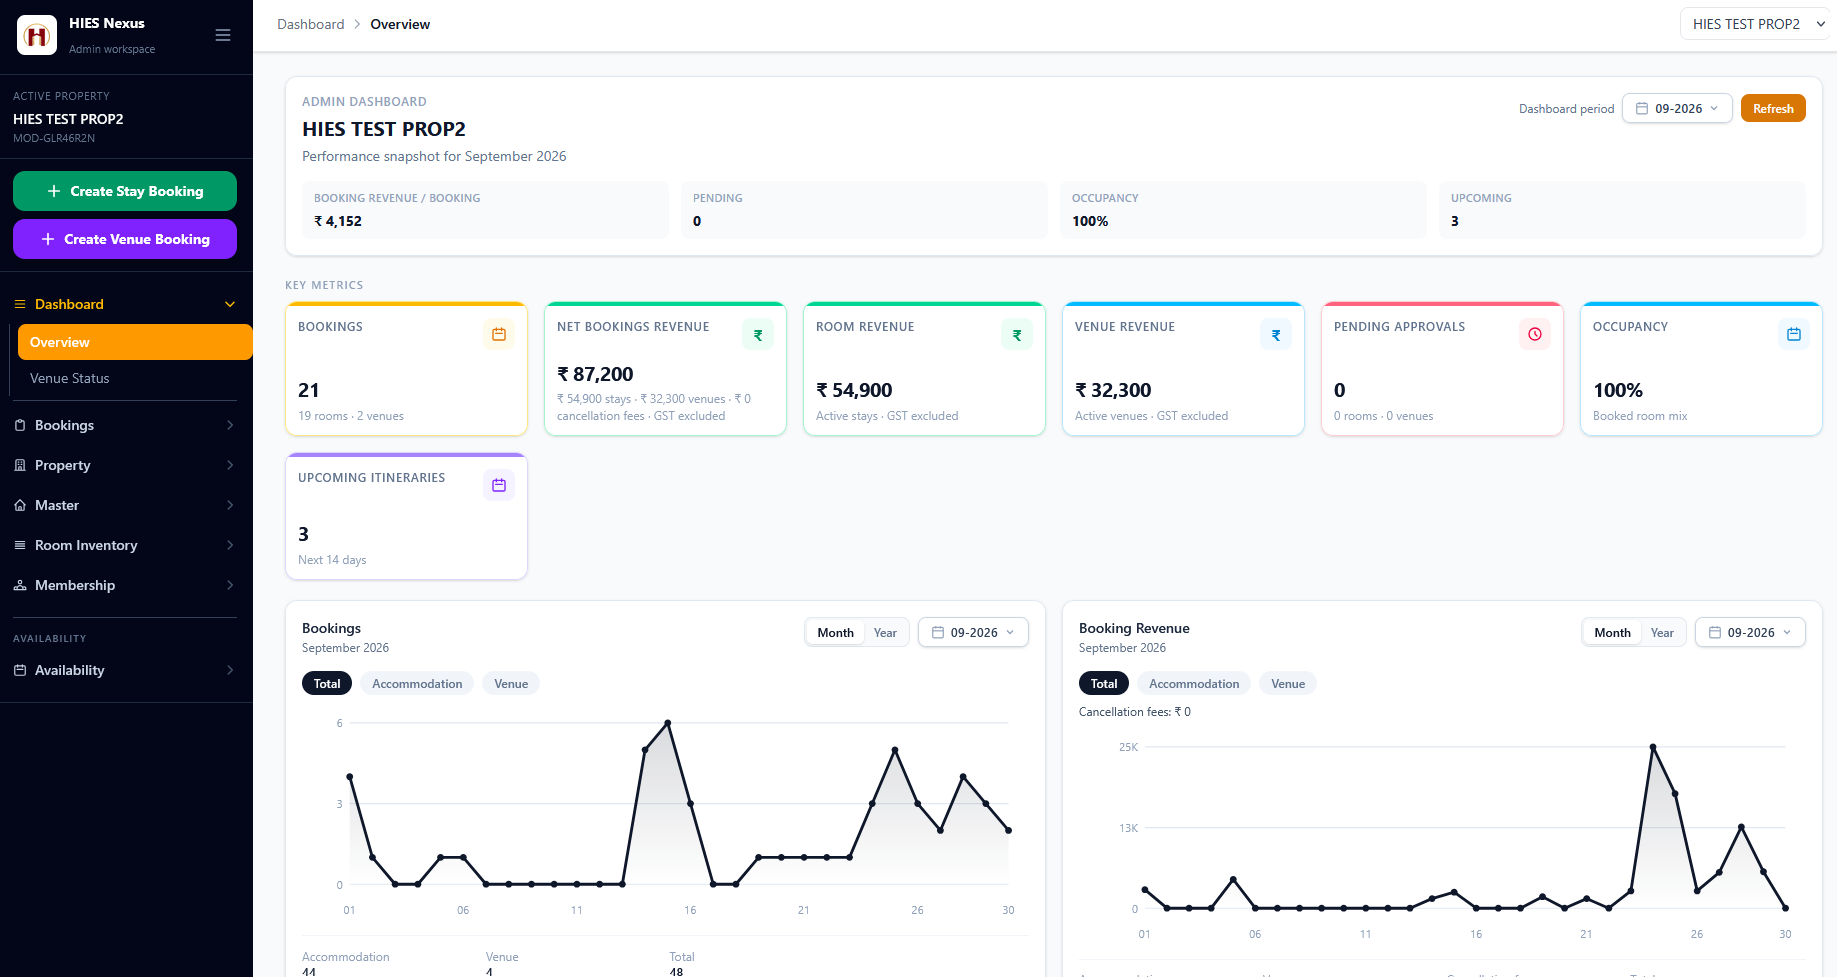Click the HIES Nexus logo icon
The image size is (1837, 977).
pyautogui.click(x=37, y=36)
